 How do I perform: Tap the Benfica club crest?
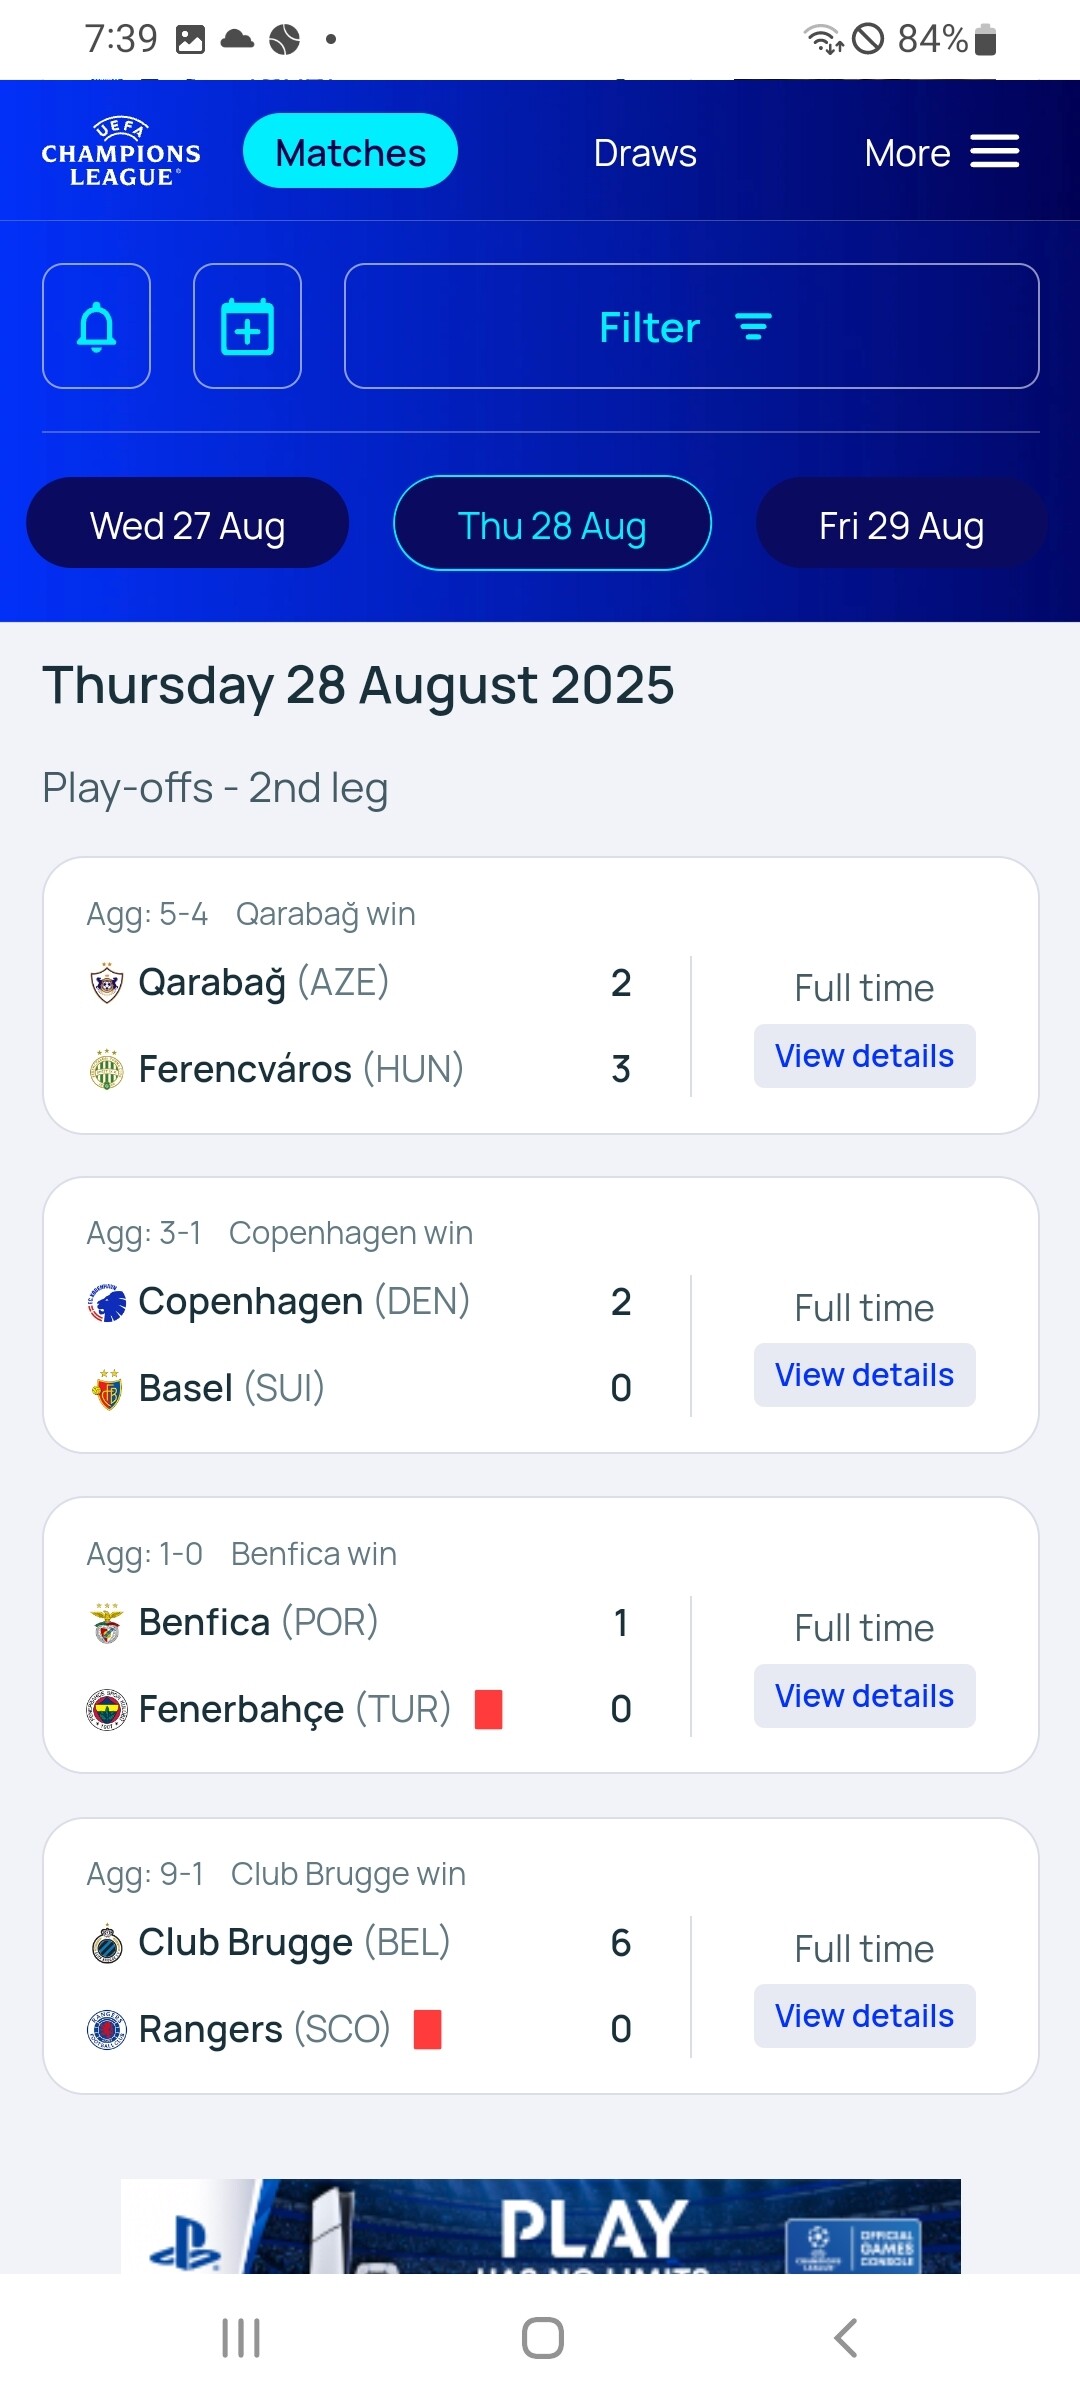(x=107, y=1623)
